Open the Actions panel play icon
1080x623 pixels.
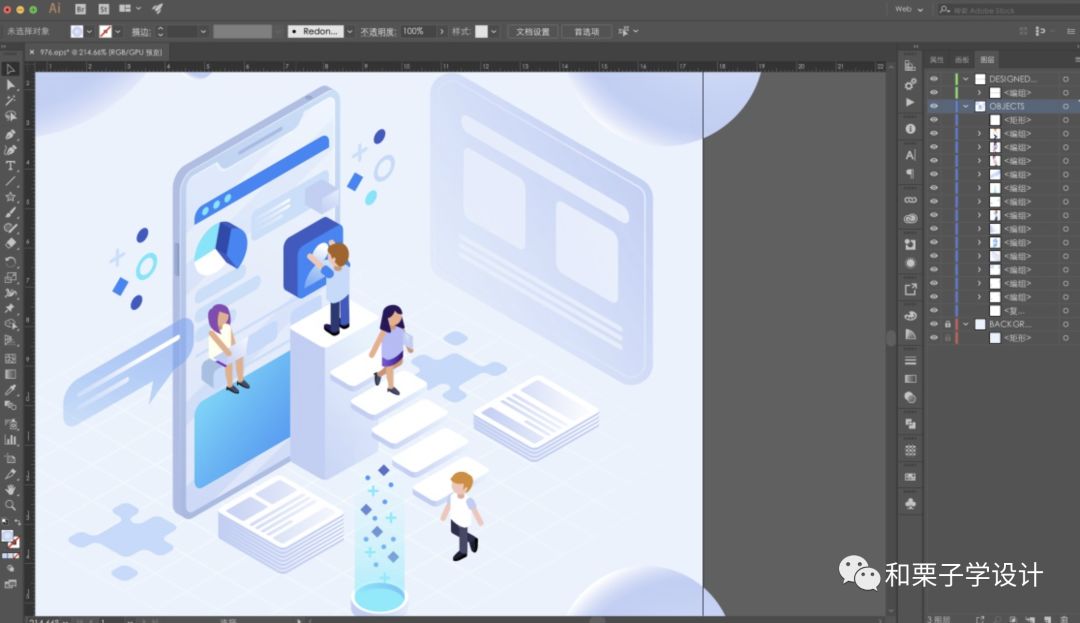coord(910,102)
